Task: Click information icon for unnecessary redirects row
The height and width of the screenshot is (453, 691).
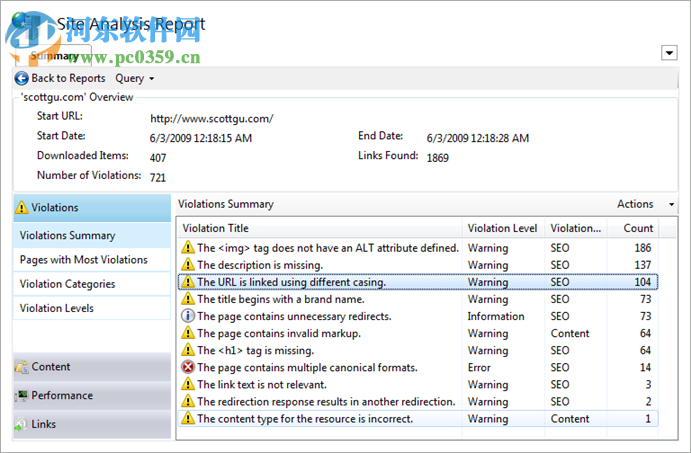Action: (x=188, y=316)
